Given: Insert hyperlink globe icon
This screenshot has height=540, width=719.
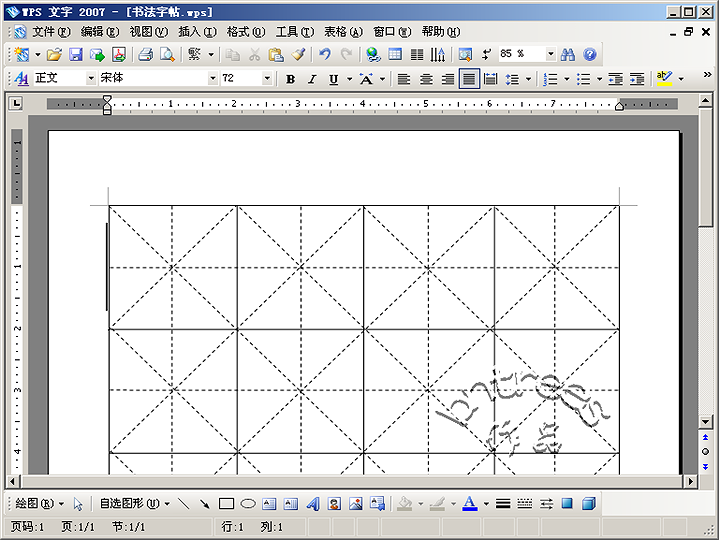Looking at the screenshot, I should pos(373,55).
